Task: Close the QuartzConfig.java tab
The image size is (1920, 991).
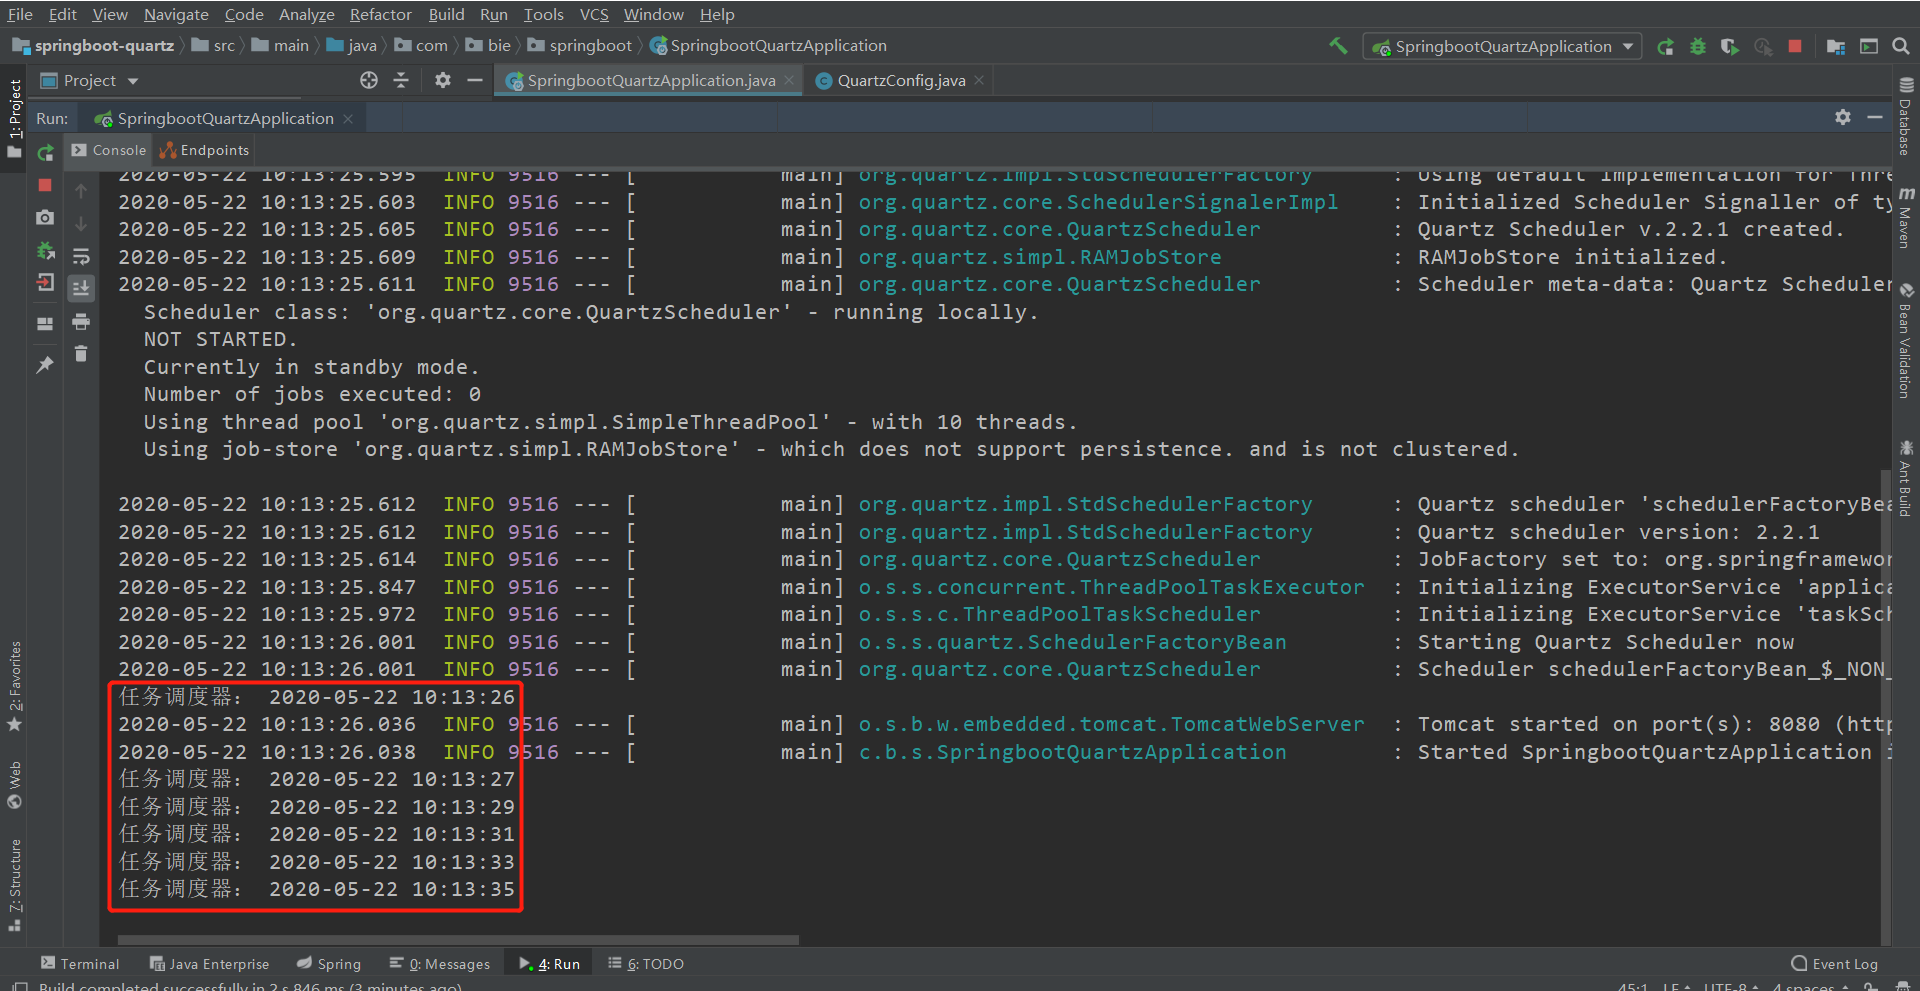Action: point(979,81)
